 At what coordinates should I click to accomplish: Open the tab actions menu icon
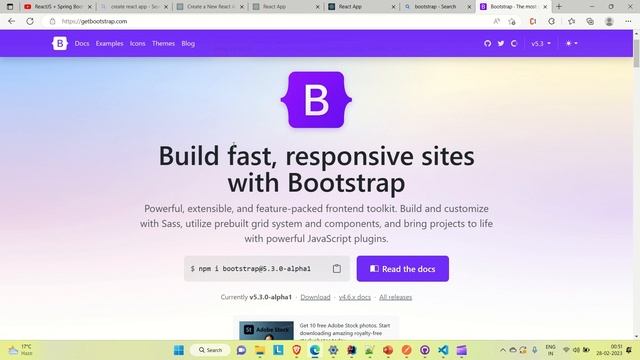click(10, 7)
